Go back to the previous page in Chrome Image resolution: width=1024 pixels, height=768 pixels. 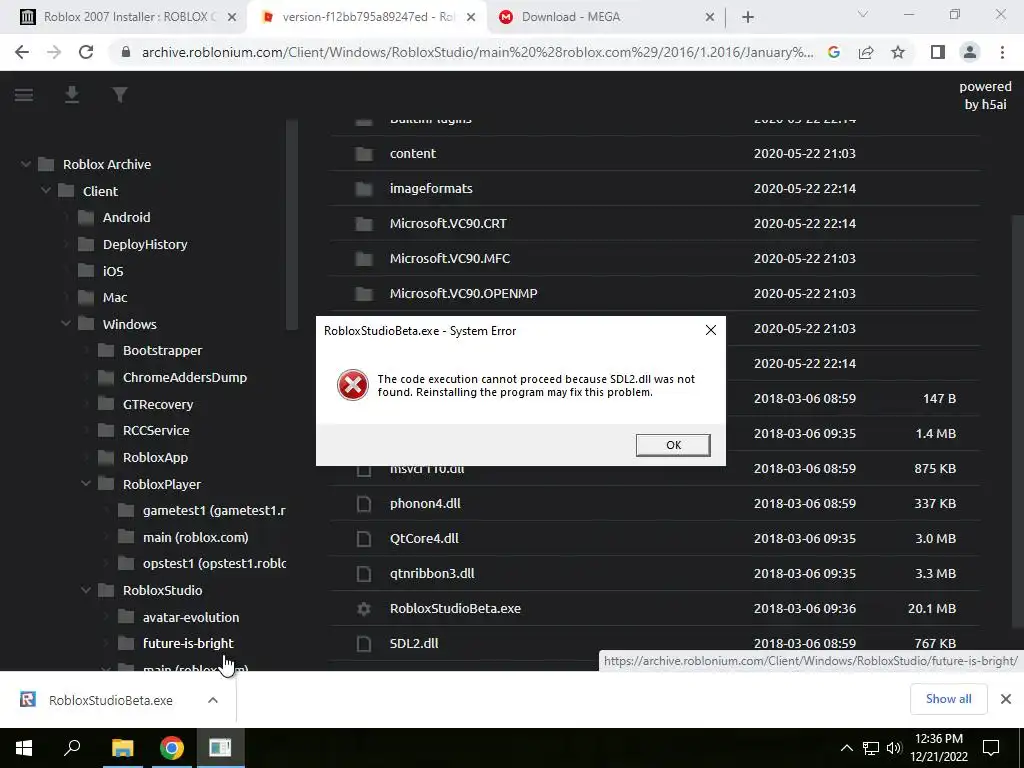point(22,52)
